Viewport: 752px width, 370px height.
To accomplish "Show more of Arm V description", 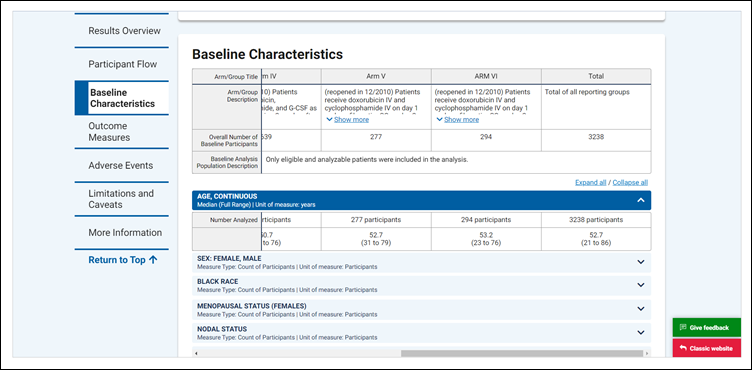I will tap(352, 119).
